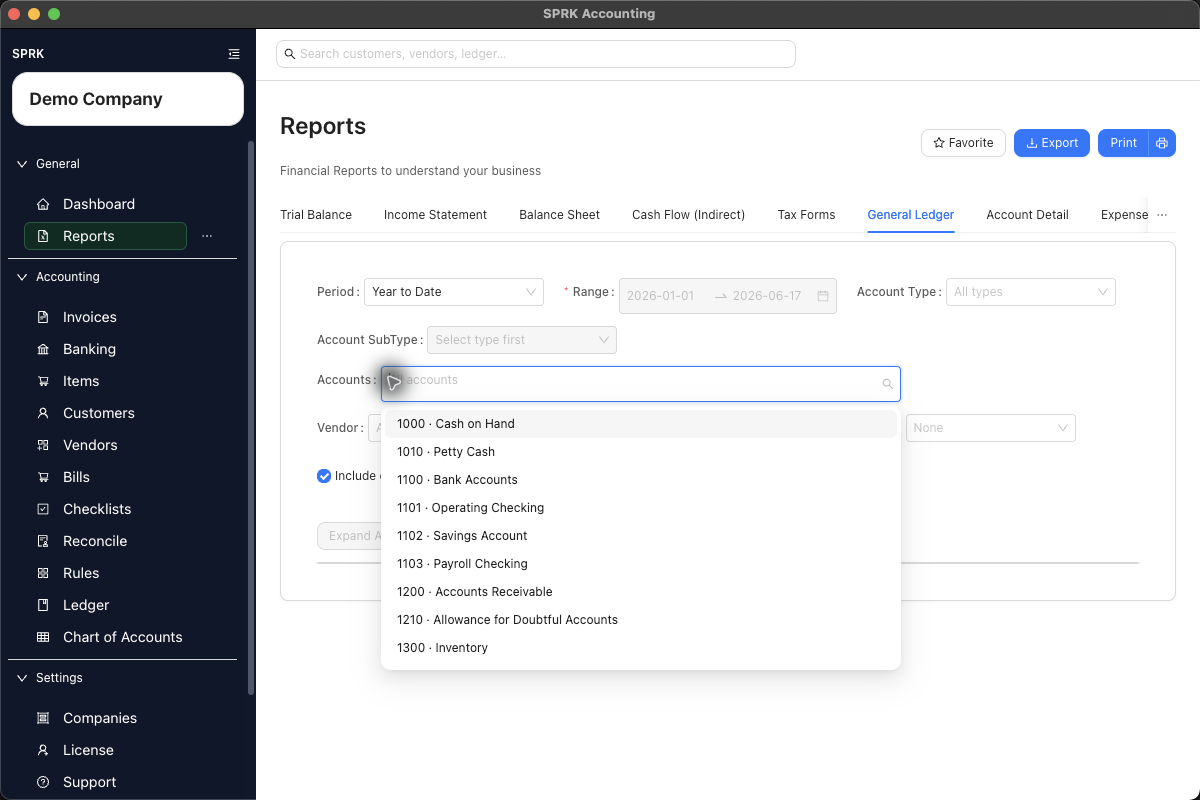The width and height of the screenshot is (1200, 800).
Task: Select 1000 · Cash on Hand
Action: pos(641,424)
